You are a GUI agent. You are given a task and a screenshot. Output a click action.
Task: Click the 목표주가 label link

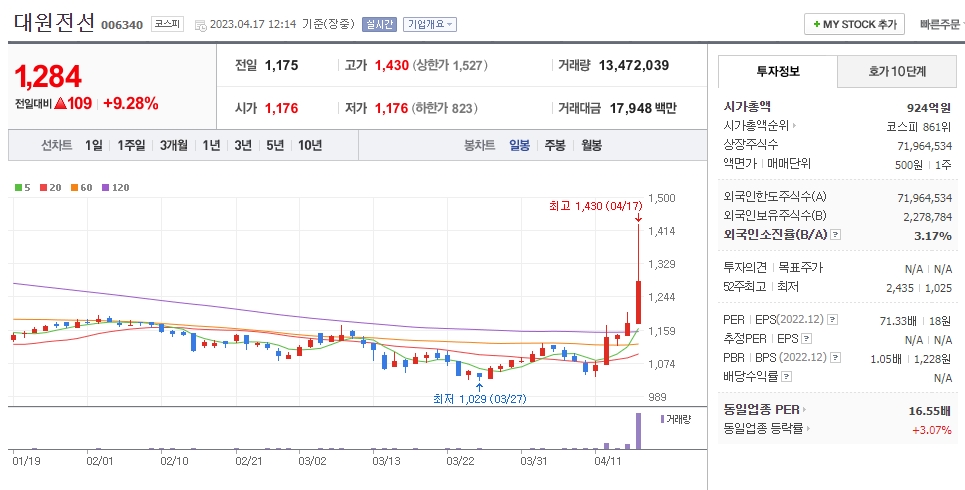(801, 268)
